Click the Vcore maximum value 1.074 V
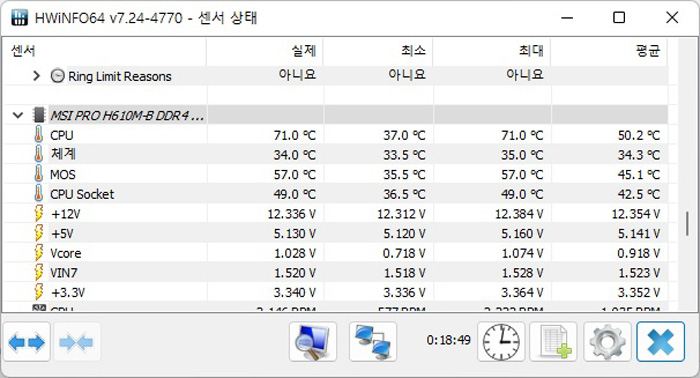Image resolution: width=700 pixels, height=378 pixels. pos(522,253)
